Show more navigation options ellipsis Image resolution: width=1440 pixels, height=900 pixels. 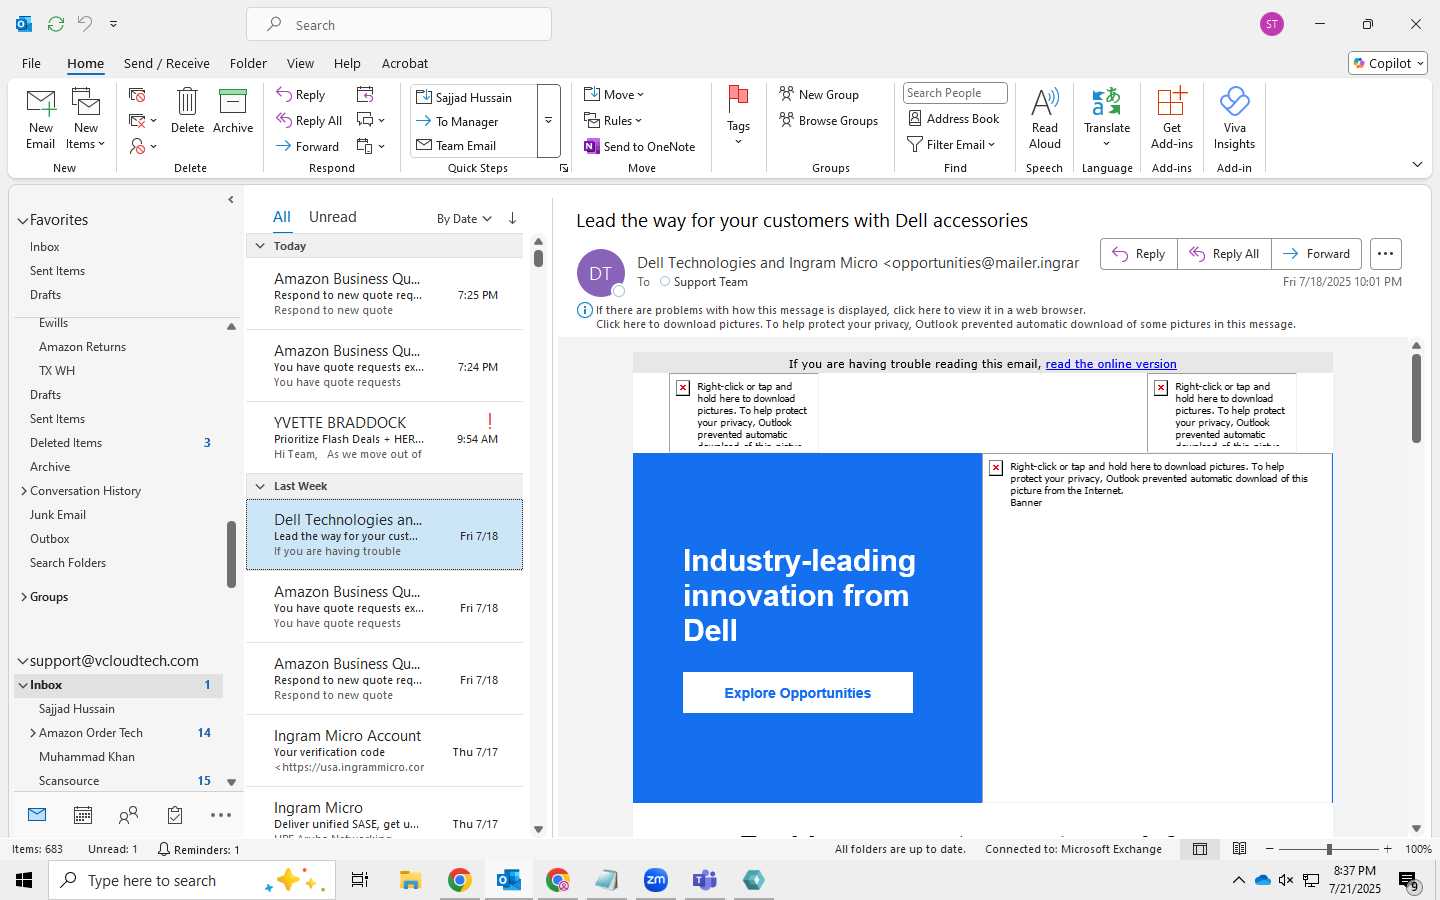pyautogui.click(x=221, y=815)
